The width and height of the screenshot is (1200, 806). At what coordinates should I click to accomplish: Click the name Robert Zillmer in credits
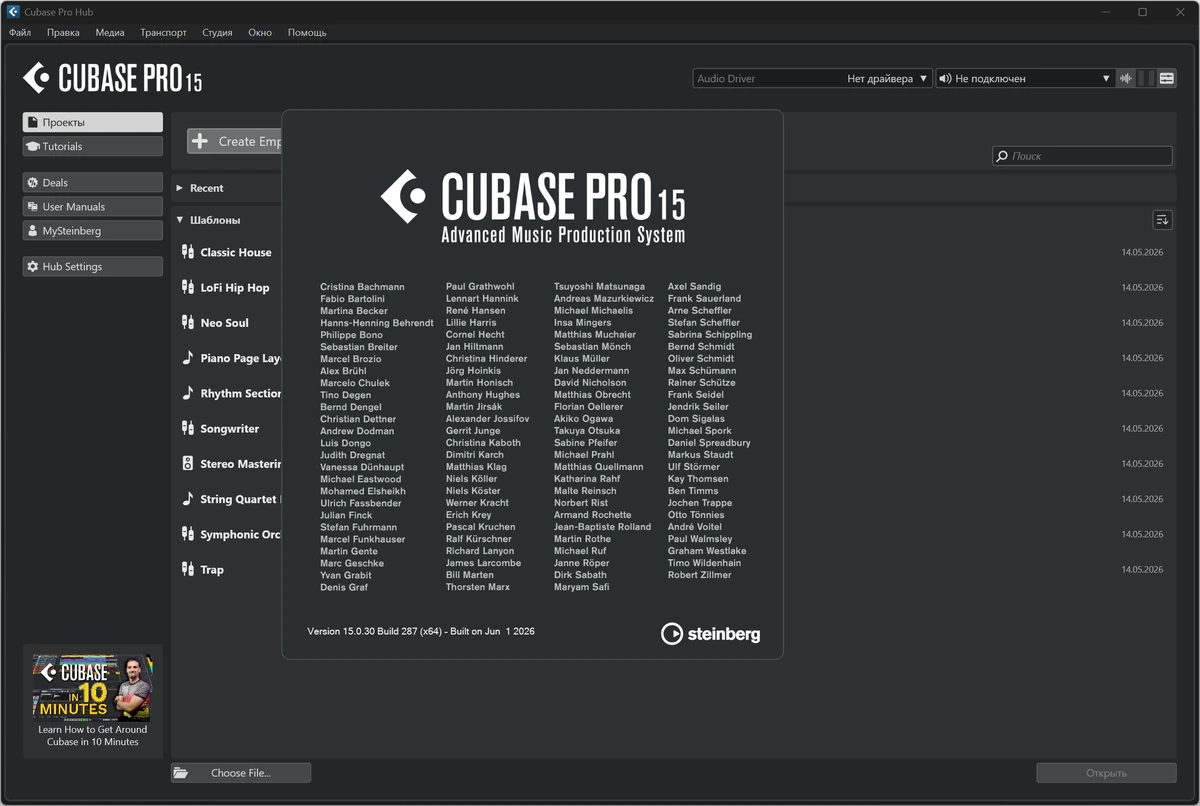tap(700, 575)
